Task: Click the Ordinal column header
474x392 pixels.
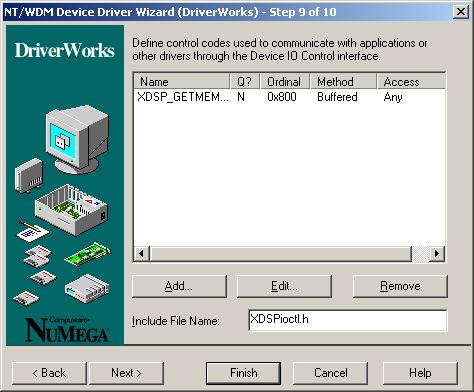Action: pos(285,82)
